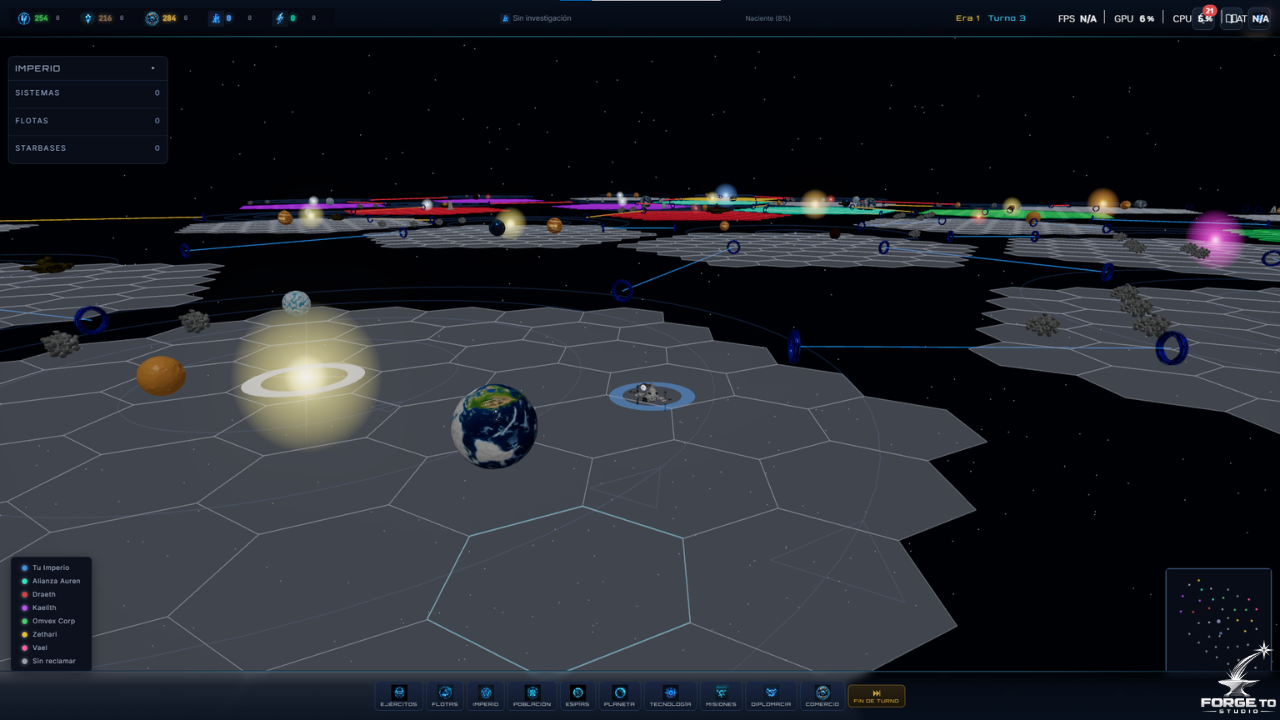1280x720 pixels.
Task: Select the glowing yellow star
Action: click(x=304, y=379)
